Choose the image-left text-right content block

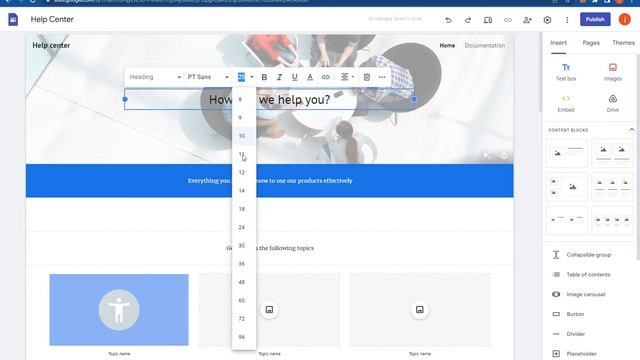(x=567, y=153)
